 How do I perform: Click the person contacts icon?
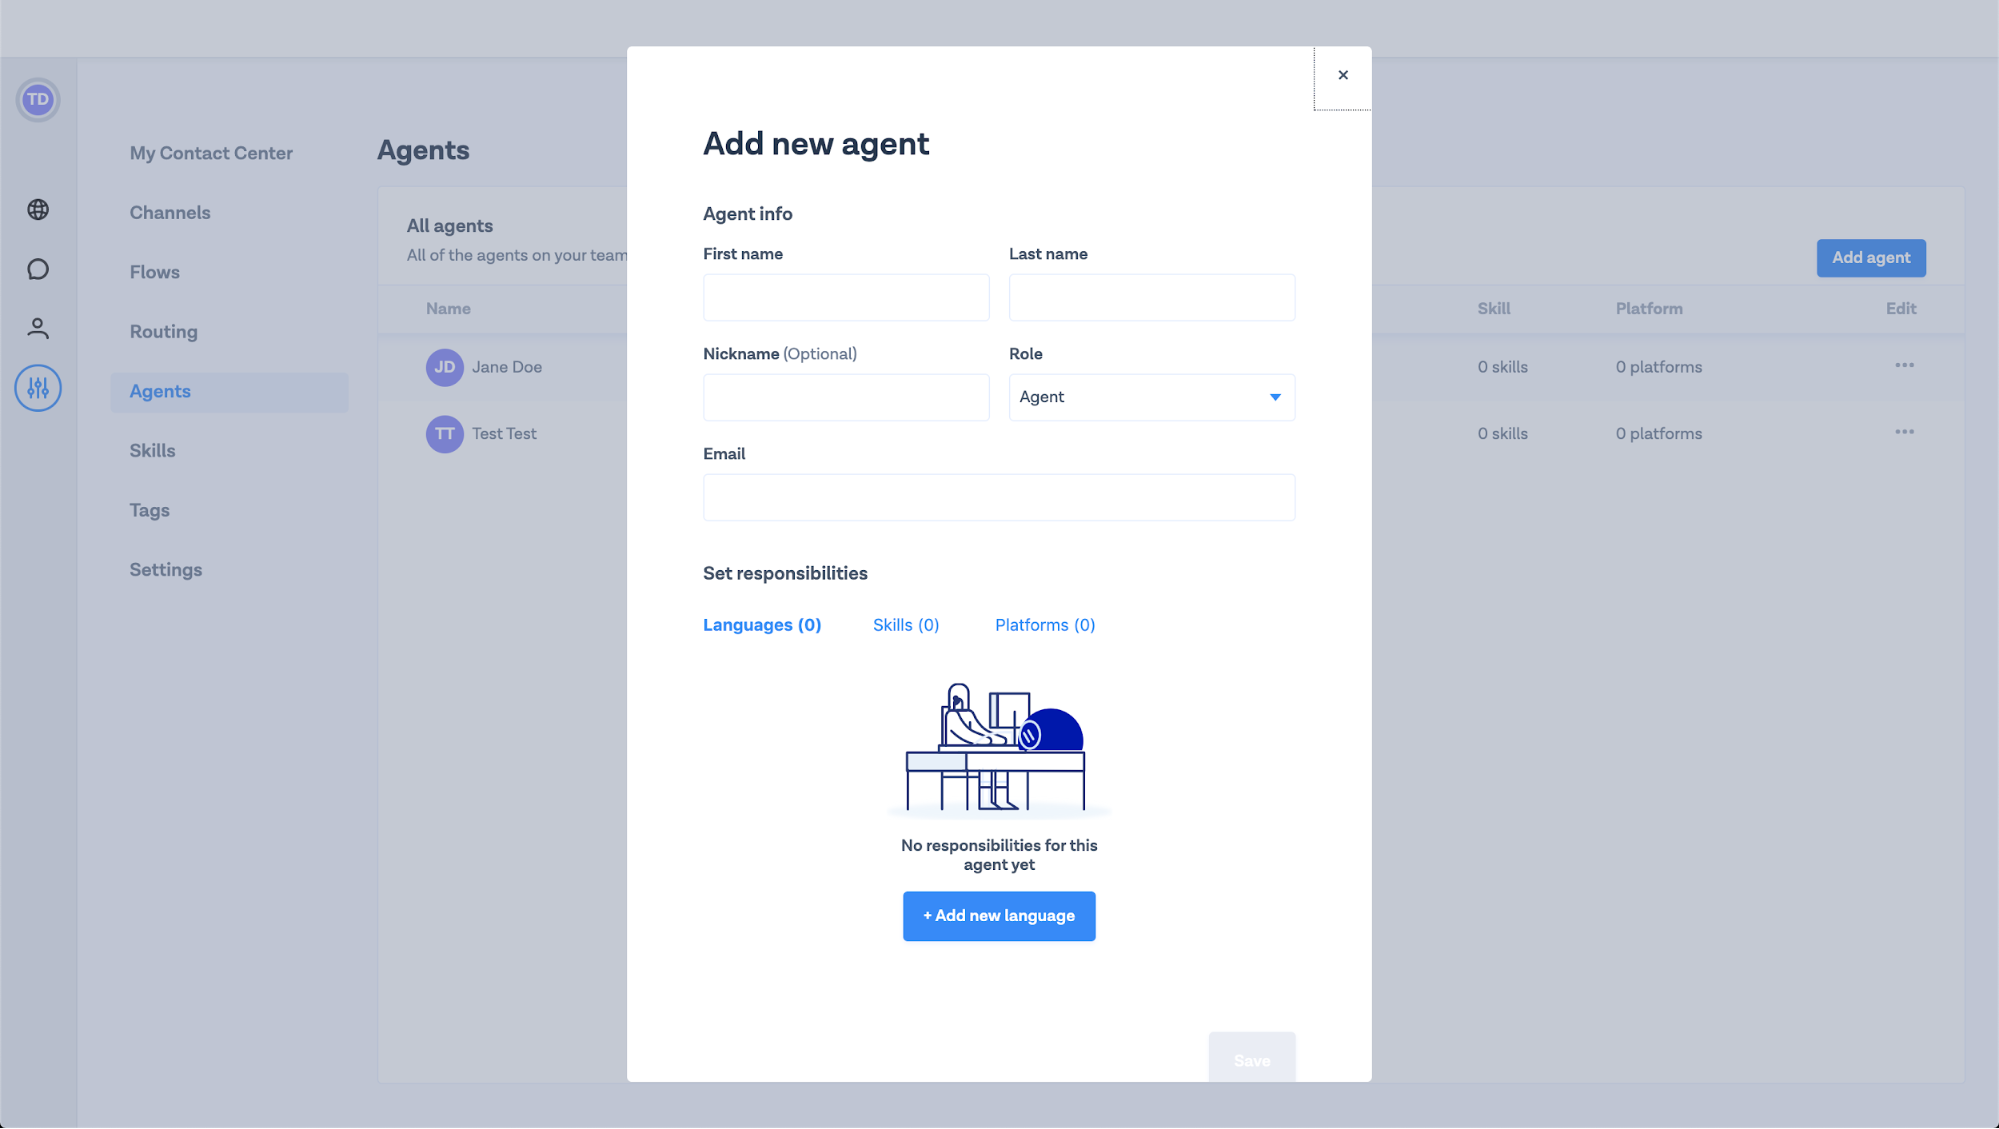coord(38,328)
